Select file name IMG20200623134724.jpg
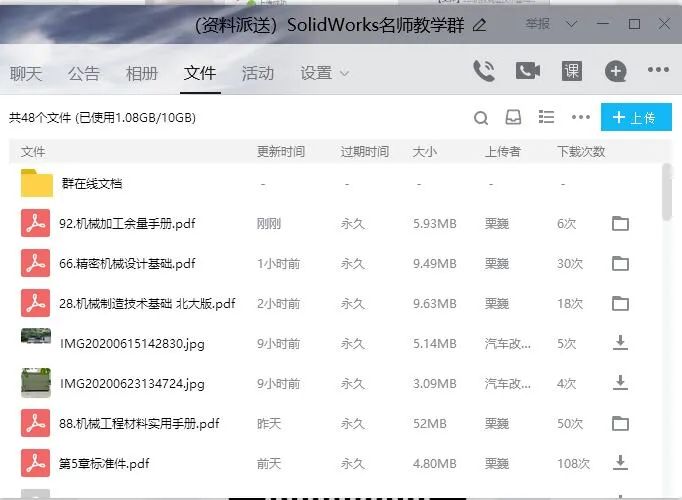This screenshot has height=500, width=682. (x=132, y=383)
